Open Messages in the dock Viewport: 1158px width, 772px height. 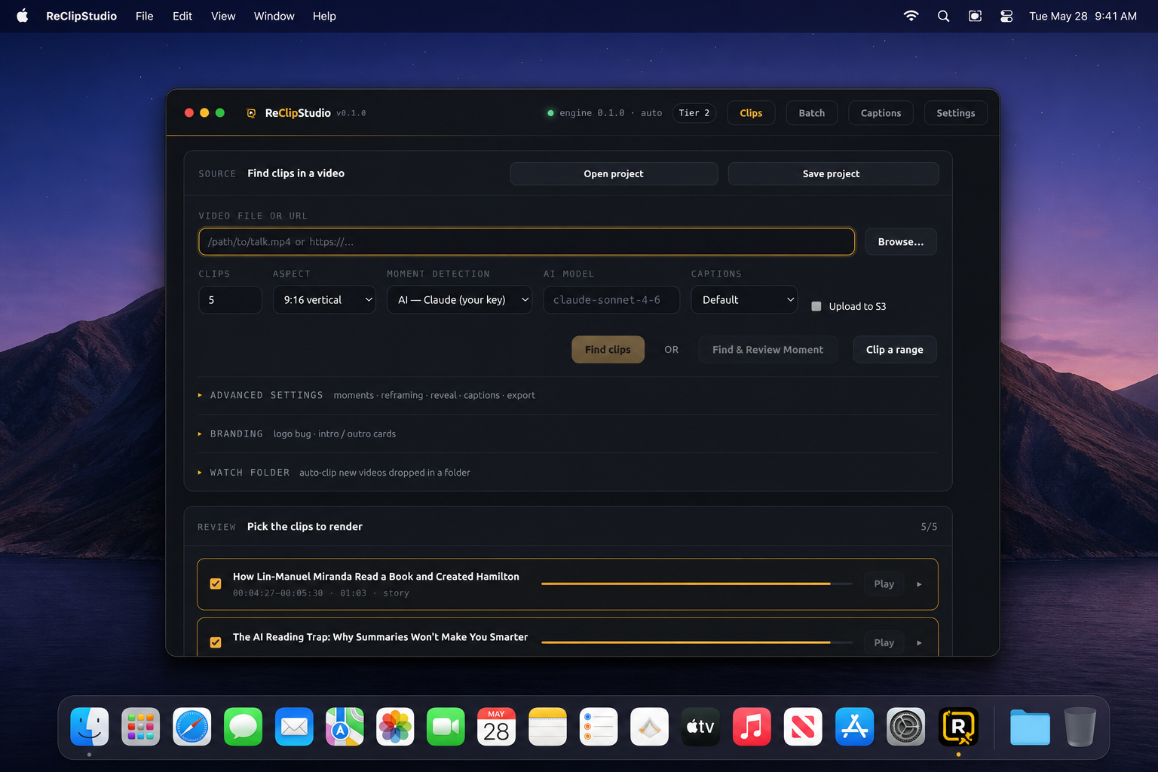coord(243,727)
